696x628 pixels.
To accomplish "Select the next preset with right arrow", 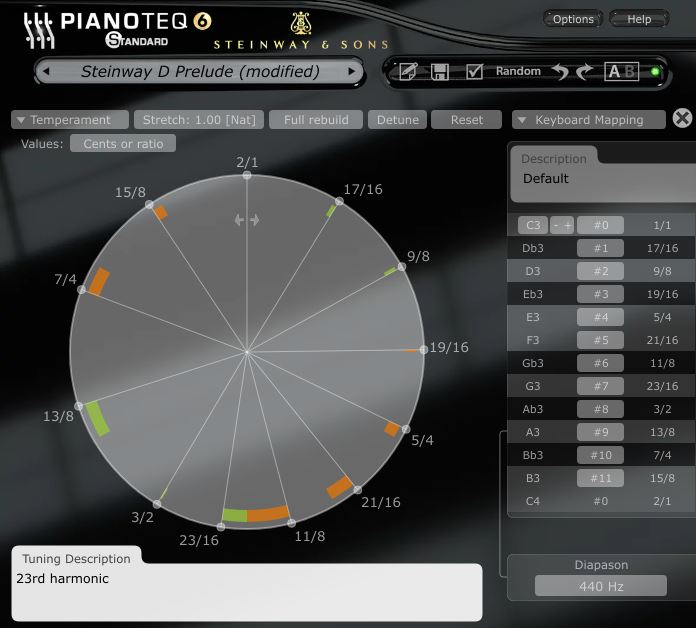I will (x=352, y=71).
